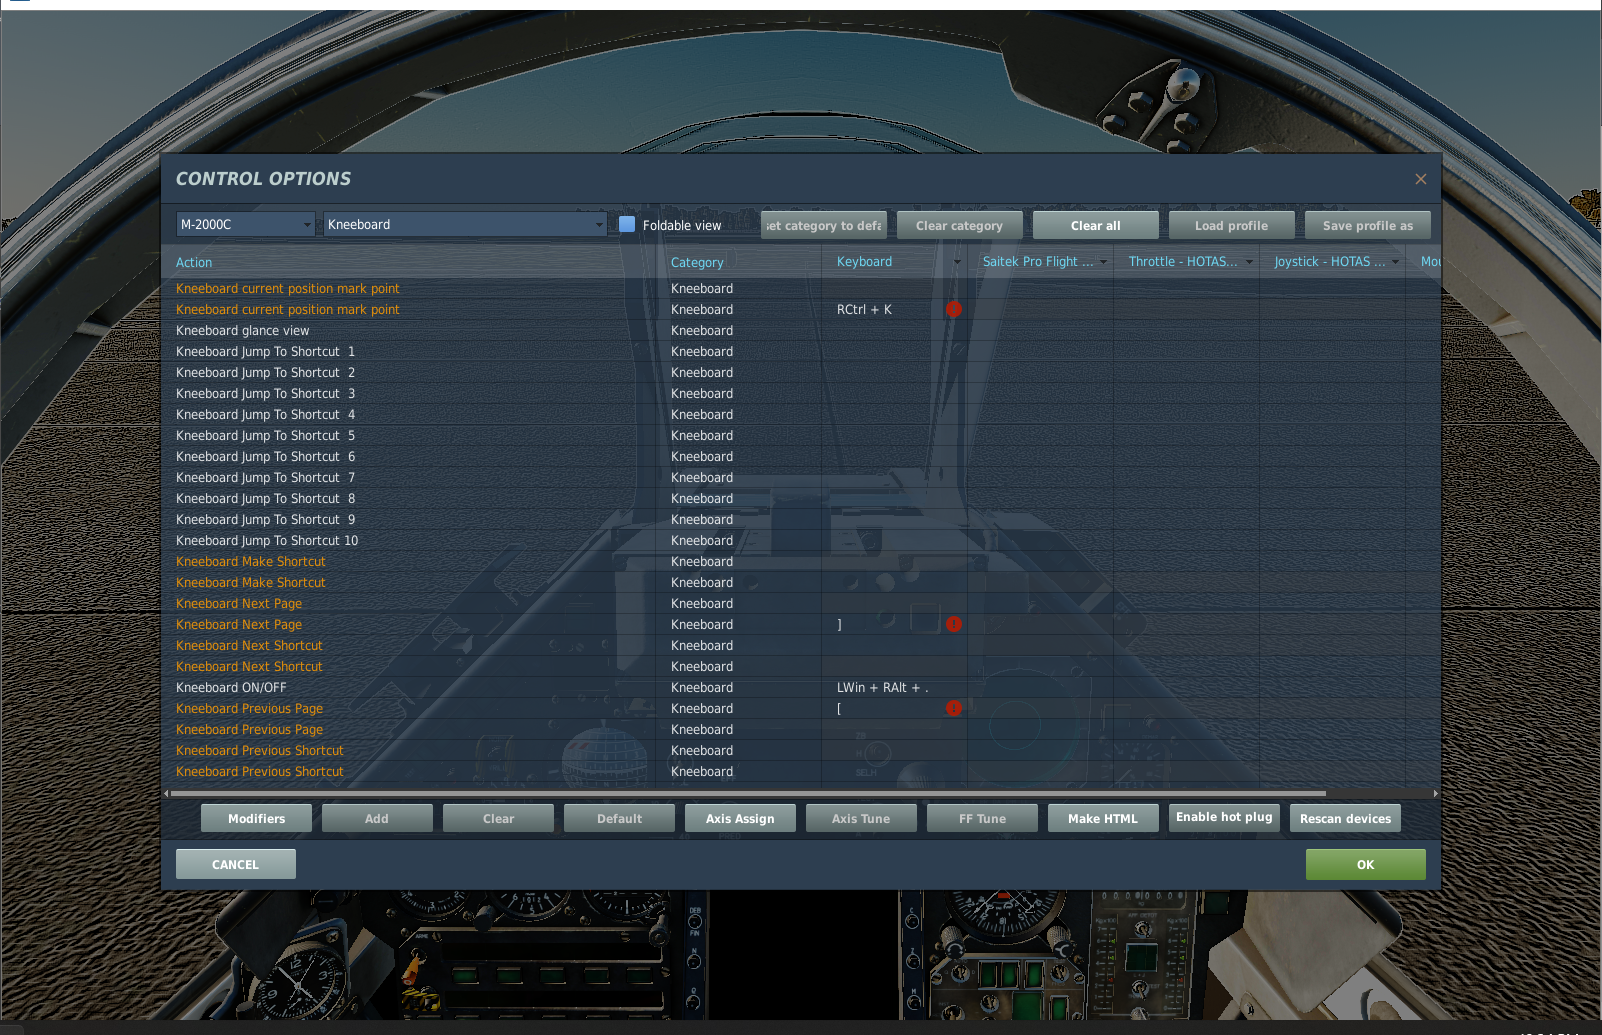Select Kneeboard glance view row
This screenshot has height=1035, width=1602.
point(800,331)
